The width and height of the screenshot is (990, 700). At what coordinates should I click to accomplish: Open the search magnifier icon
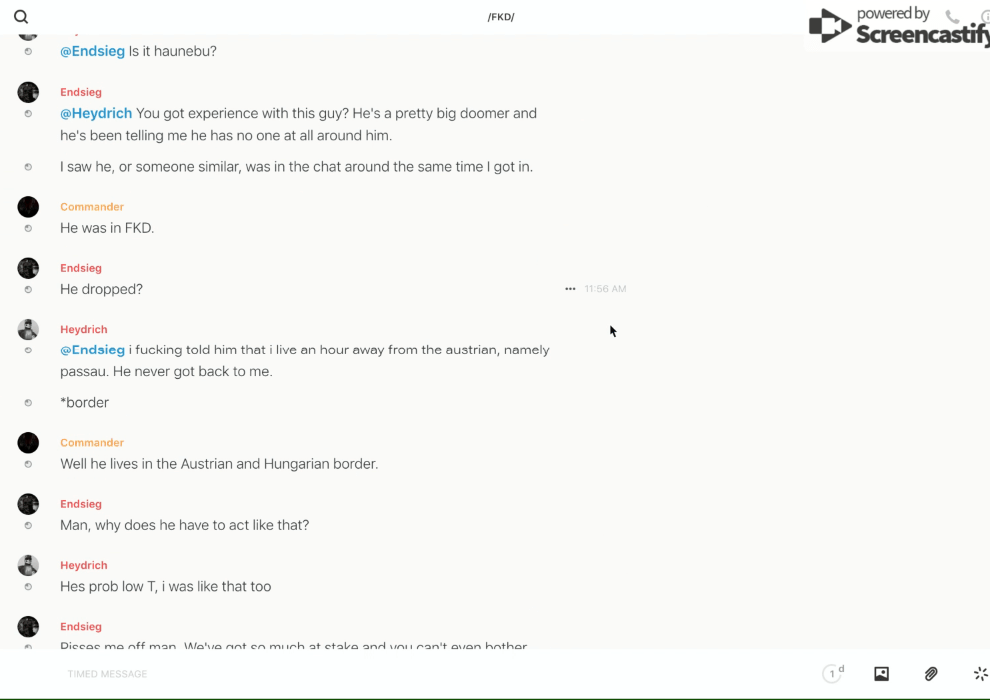(x=21, y=17)
